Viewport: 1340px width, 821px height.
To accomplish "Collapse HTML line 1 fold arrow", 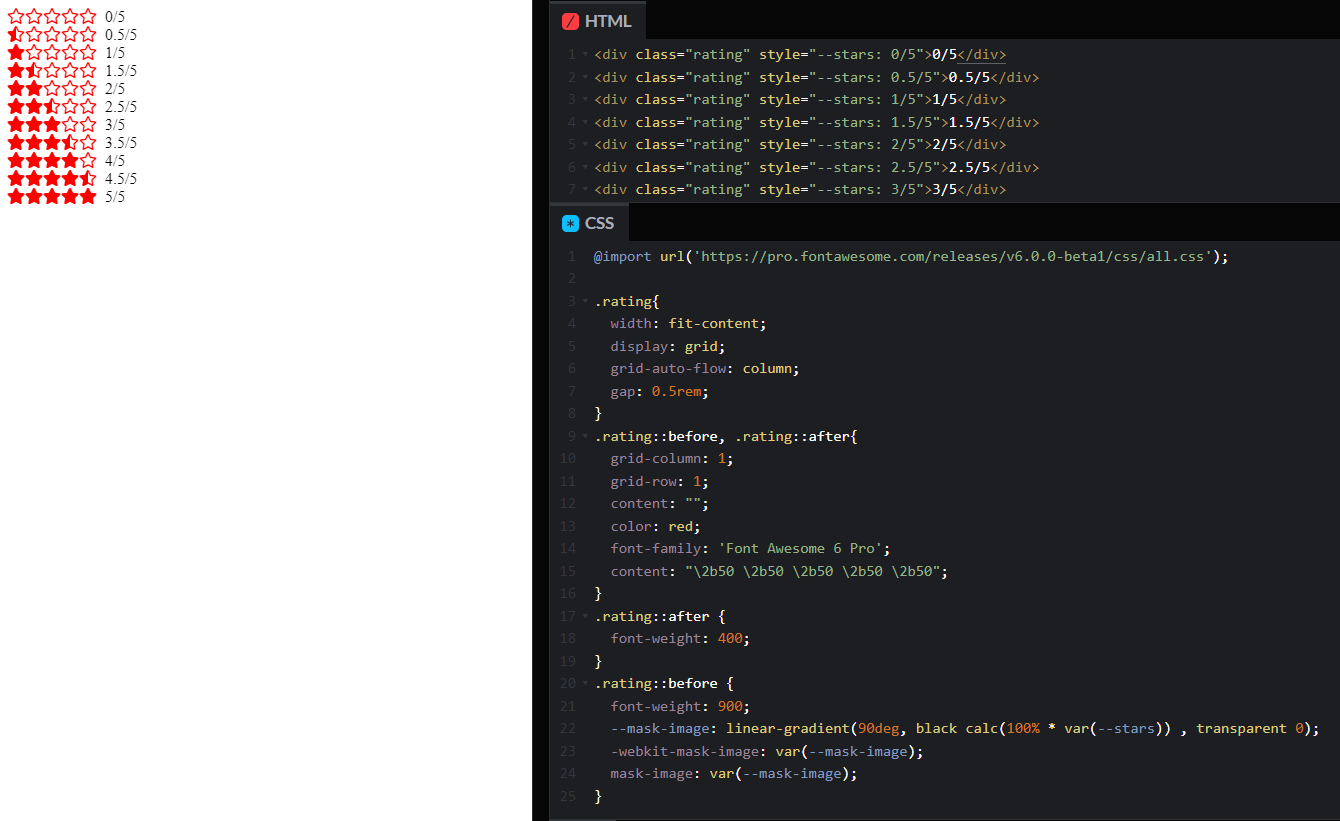I will tap(585, 55).
